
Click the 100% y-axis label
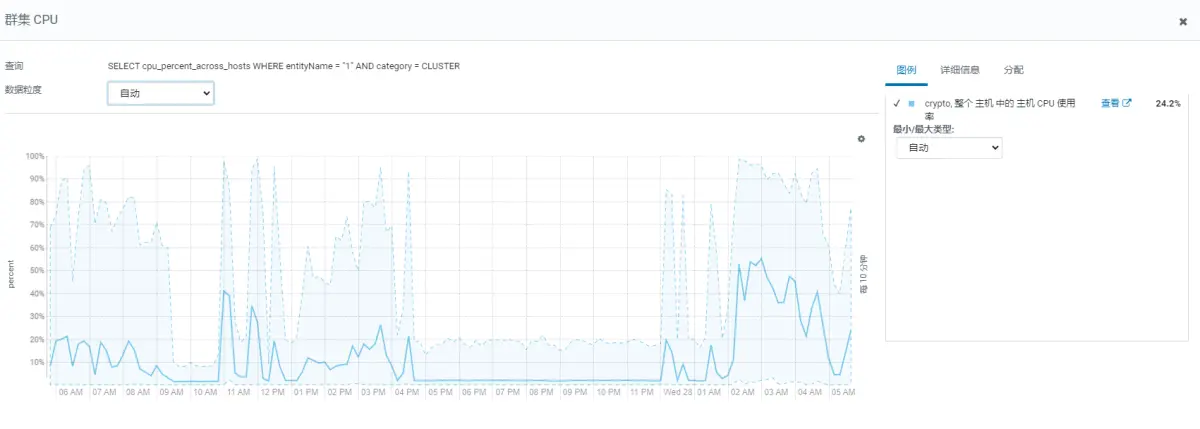[35, 157]
